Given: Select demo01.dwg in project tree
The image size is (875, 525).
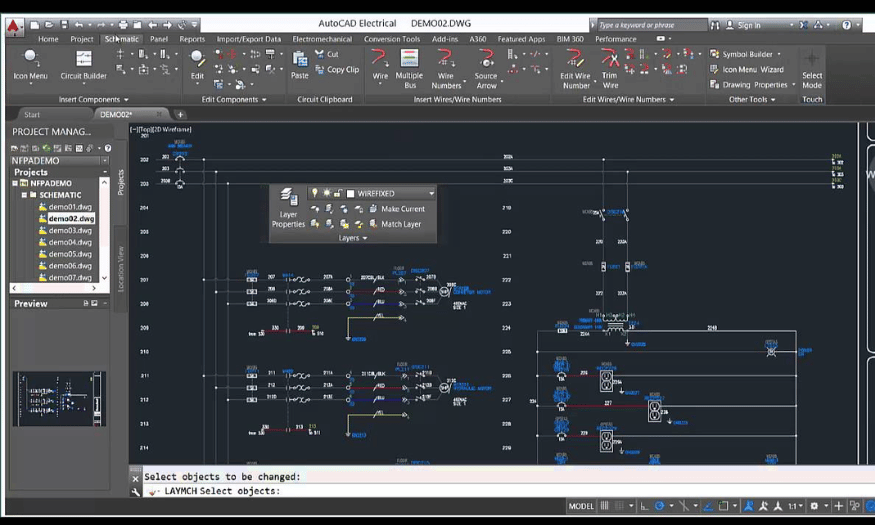Looking at the screenshot, I should click(x=65, y=207).
